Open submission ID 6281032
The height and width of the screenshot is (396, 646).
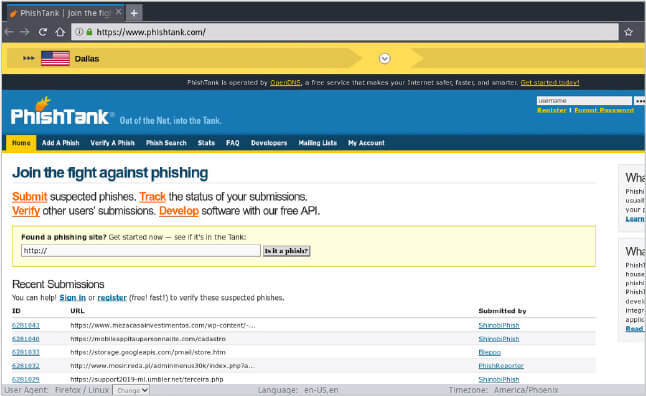(x=26, y=366)
